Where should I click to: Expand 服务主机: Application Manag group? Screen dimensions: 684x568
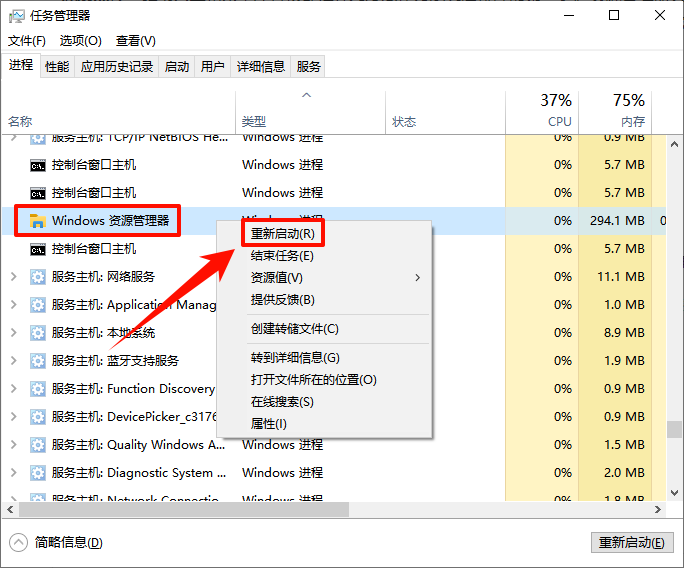click(14, 305)
